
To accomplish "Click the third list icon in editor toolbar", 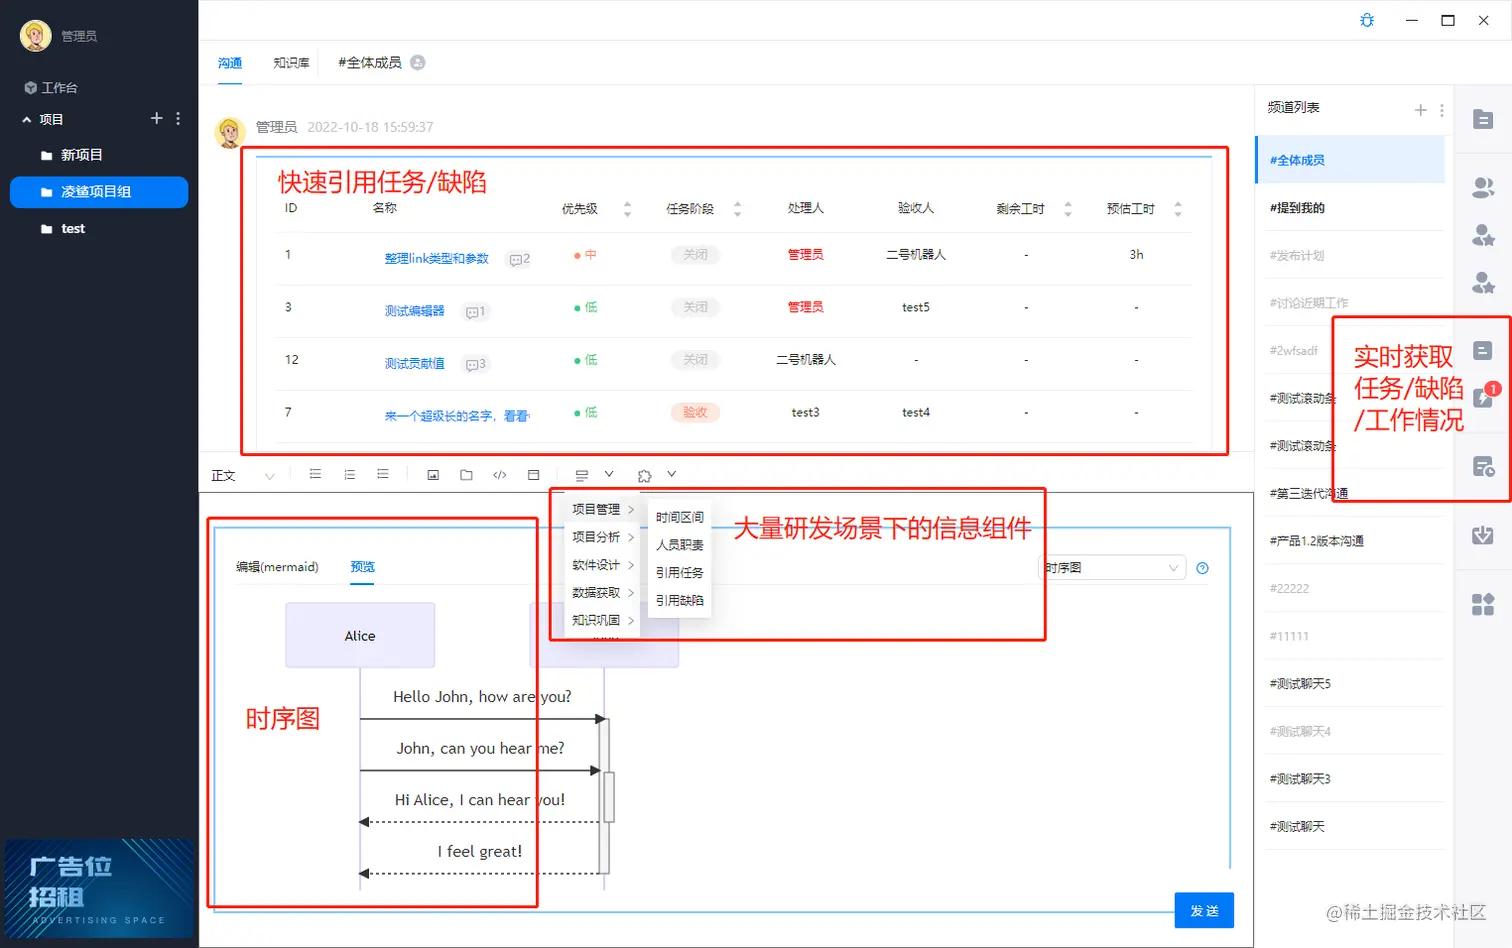I will tap(382, 474).
